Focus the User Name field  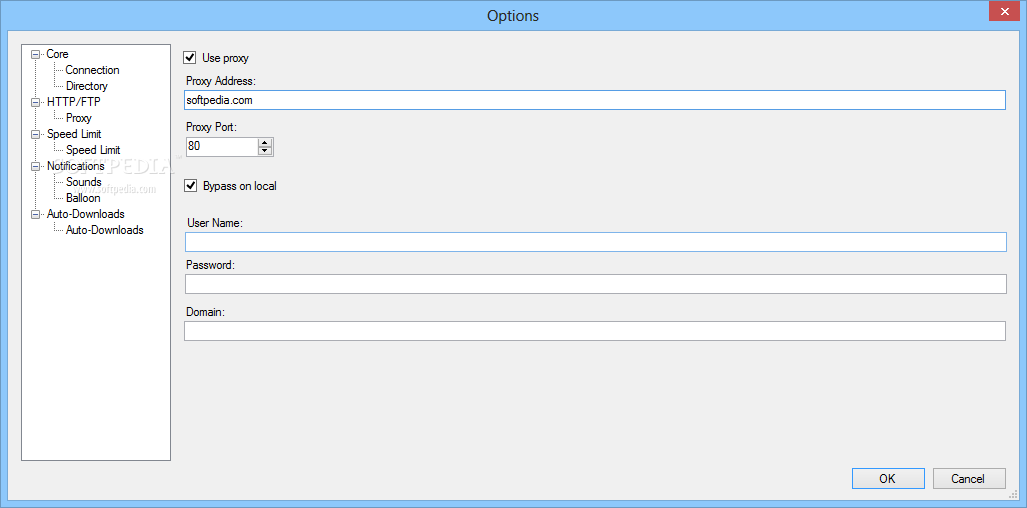595,242
